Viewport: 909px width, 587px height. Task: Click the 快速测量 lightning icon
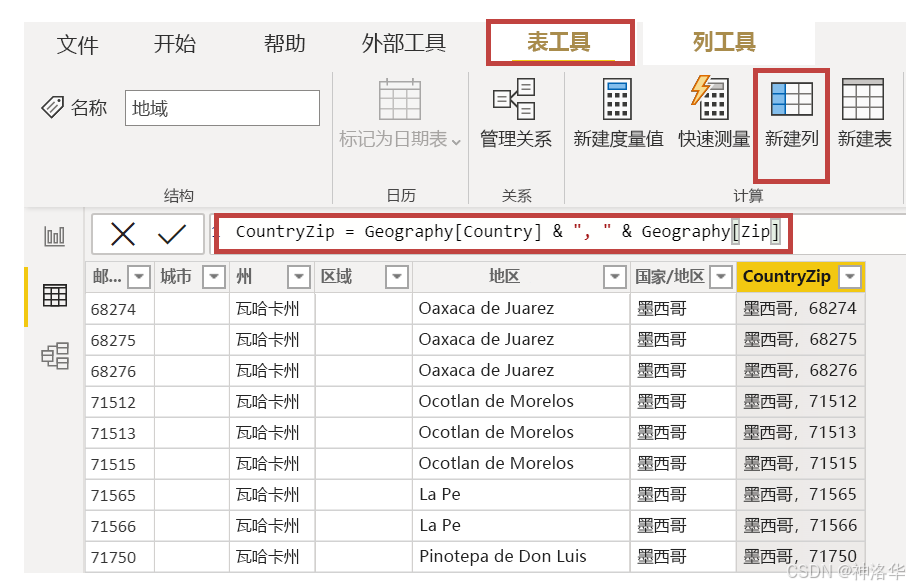[x=710, y=98]
